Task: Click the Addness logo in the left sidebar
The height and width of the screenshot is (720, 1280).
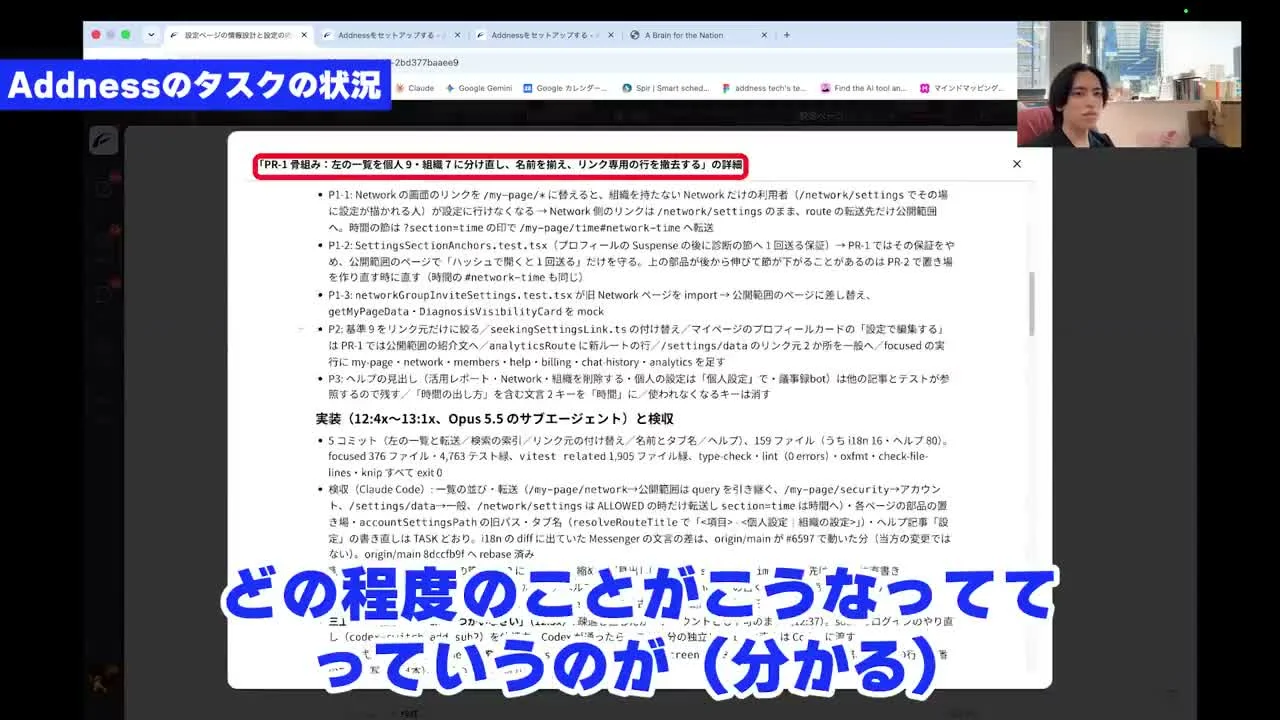Action: (x=103, y=141)
